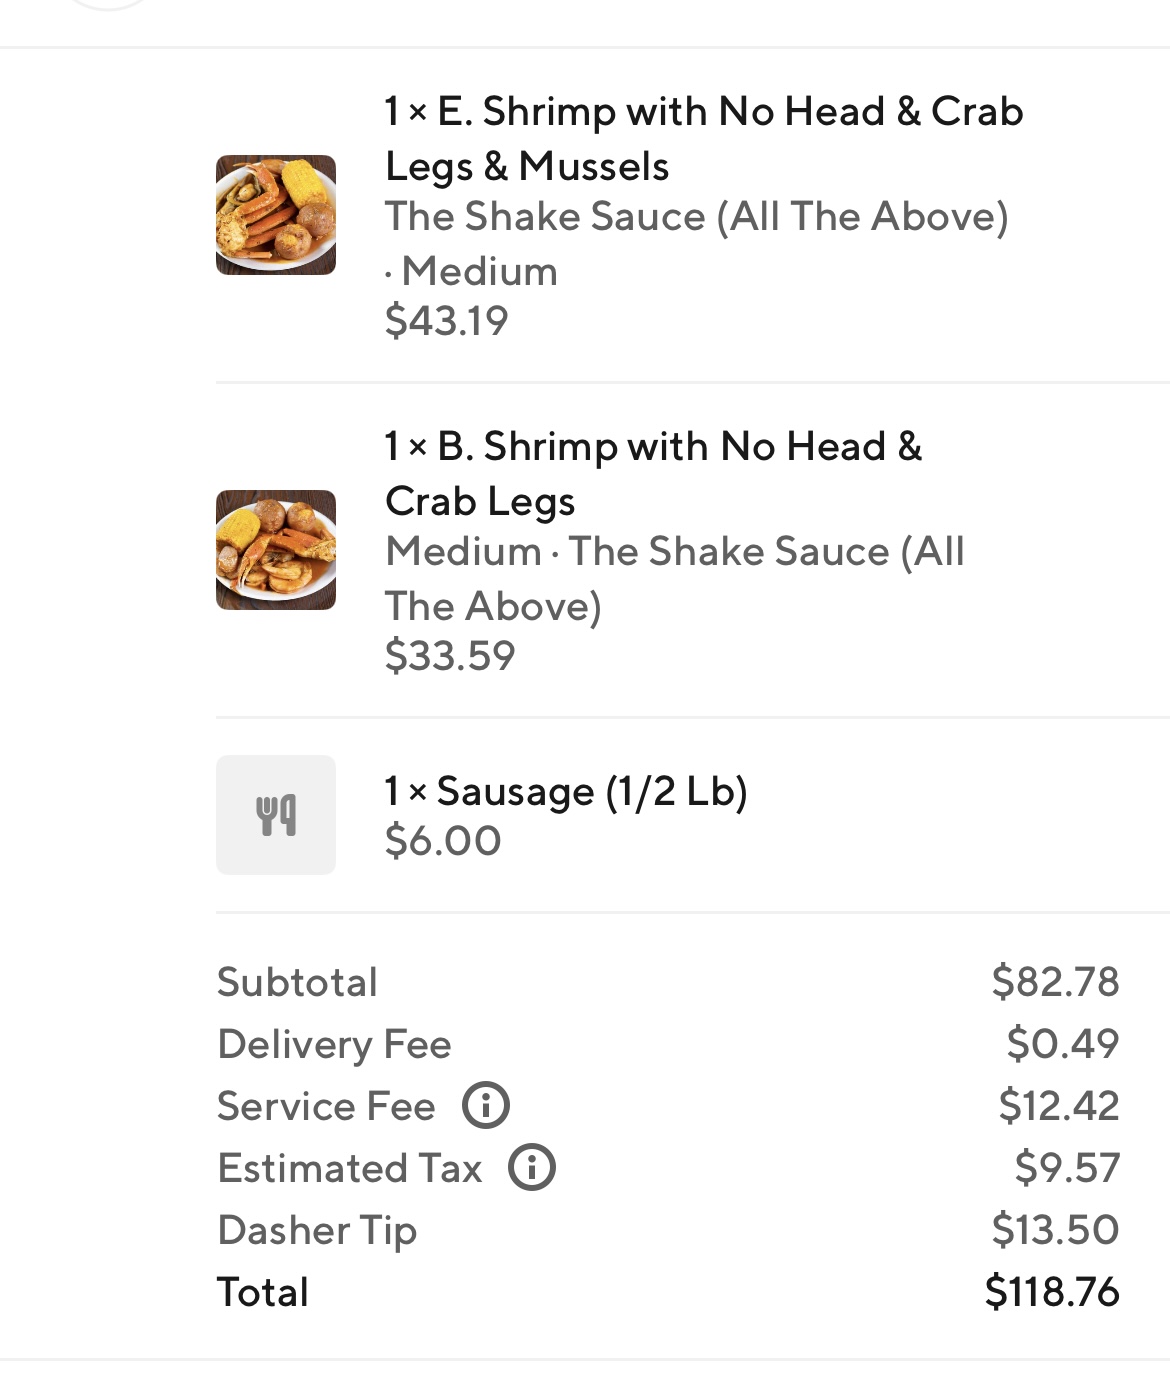Open the E. Shrimp Crab Legs Mussels photo

276,215
